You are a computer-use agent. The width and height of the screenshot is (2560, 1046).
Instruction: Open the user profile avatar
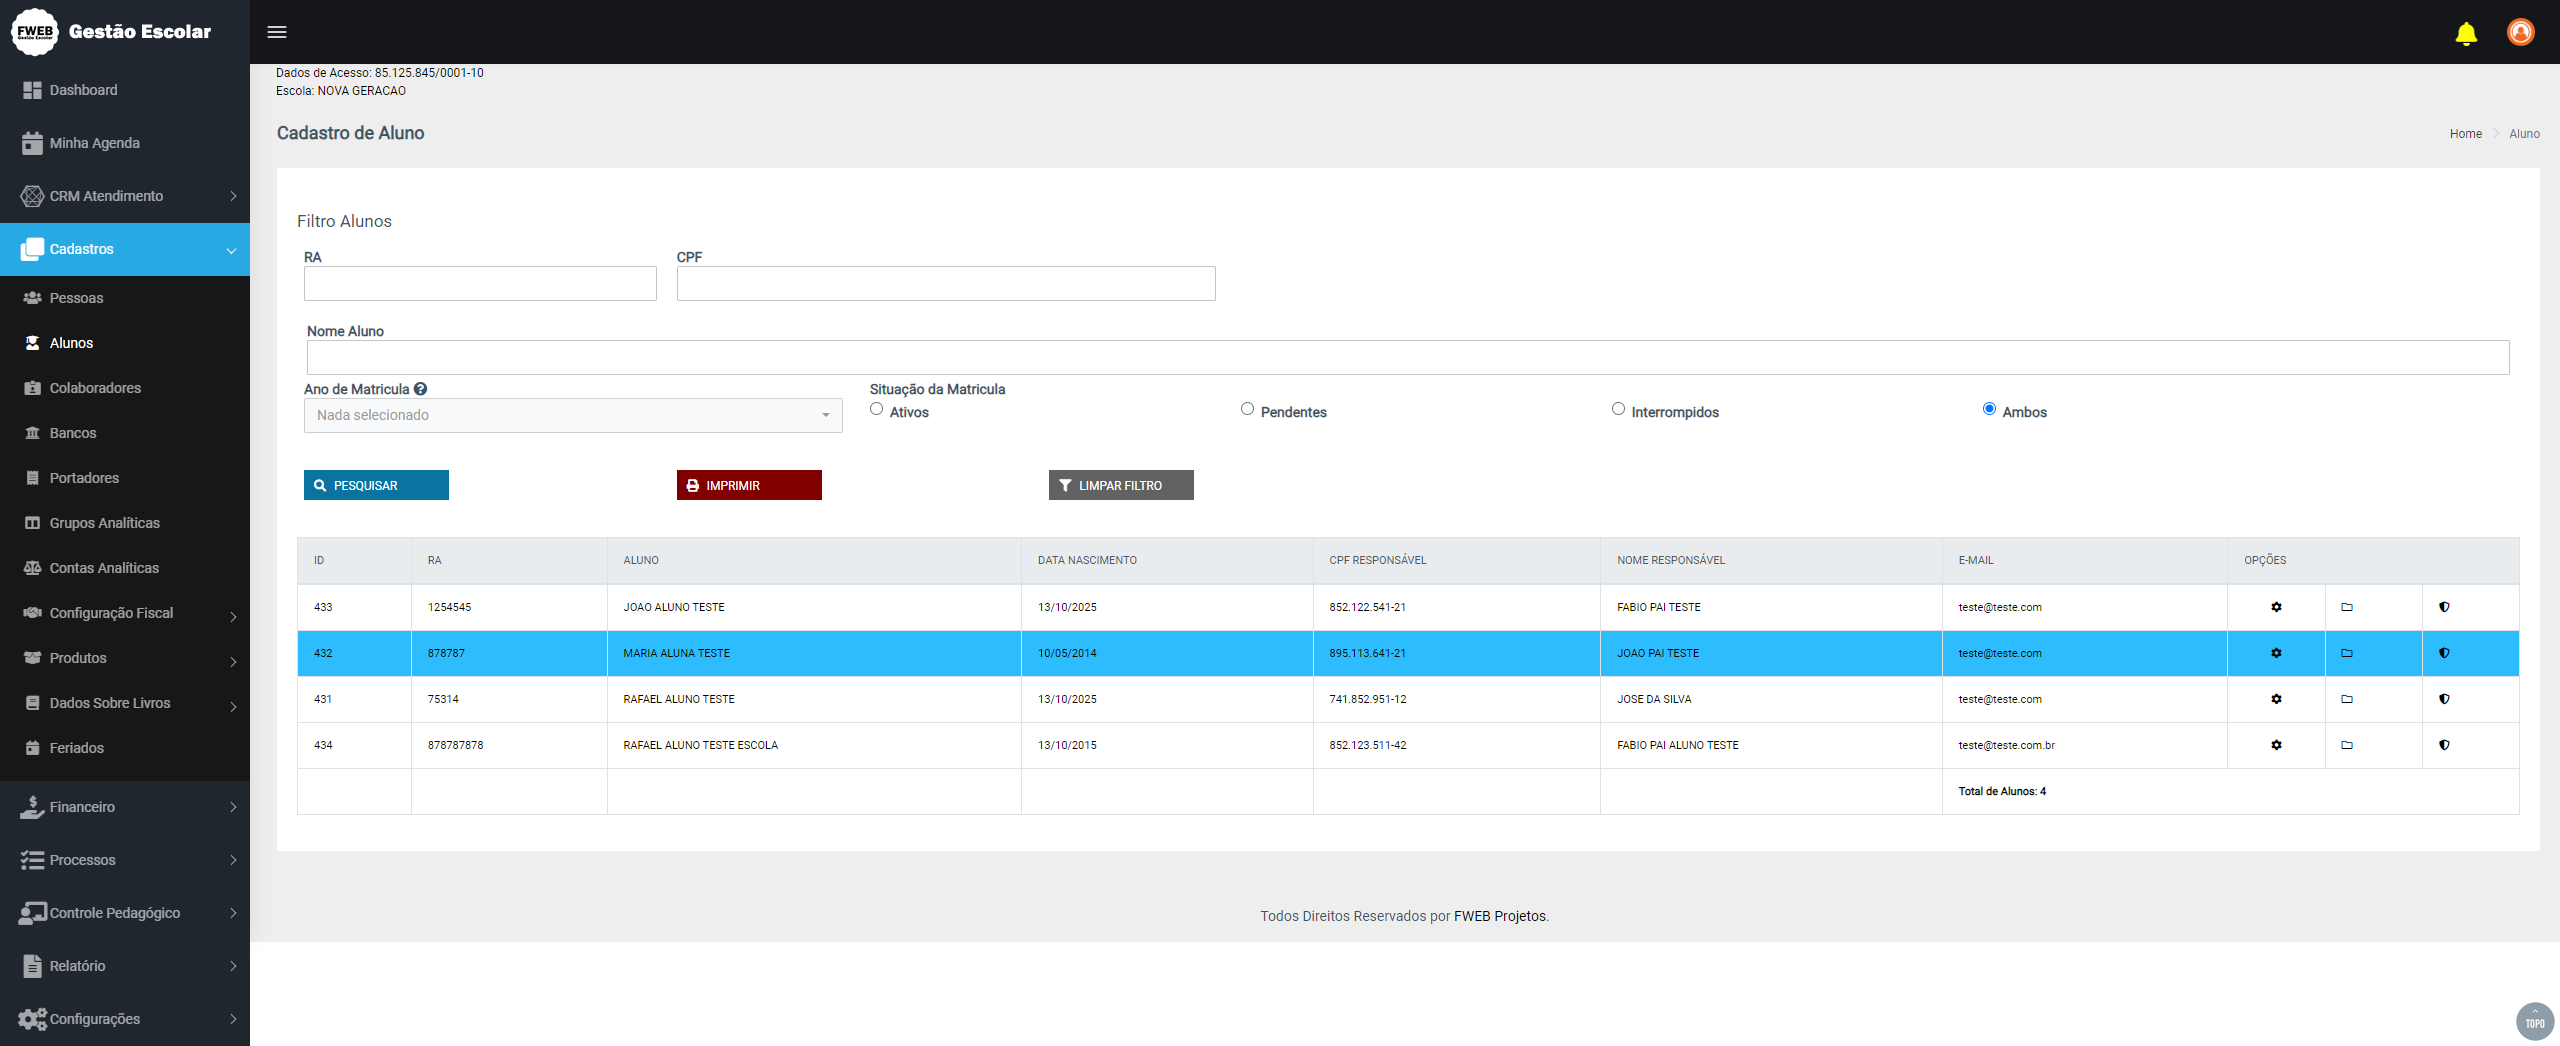click(2520, 32)
